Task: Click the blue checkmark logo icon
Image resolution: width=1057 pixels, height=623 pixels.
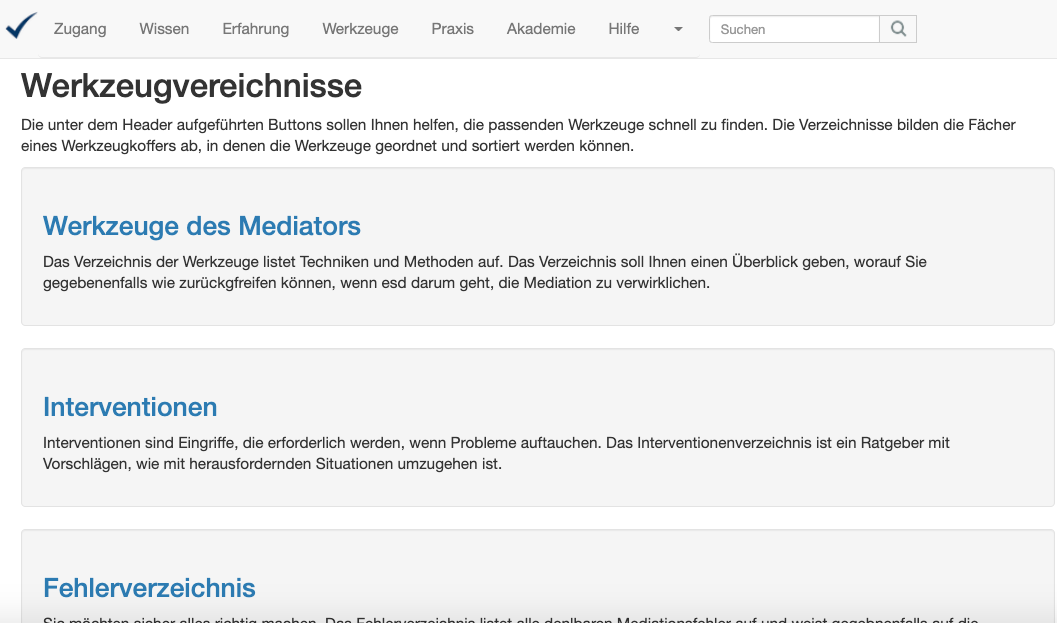Action: coord(20,26)
